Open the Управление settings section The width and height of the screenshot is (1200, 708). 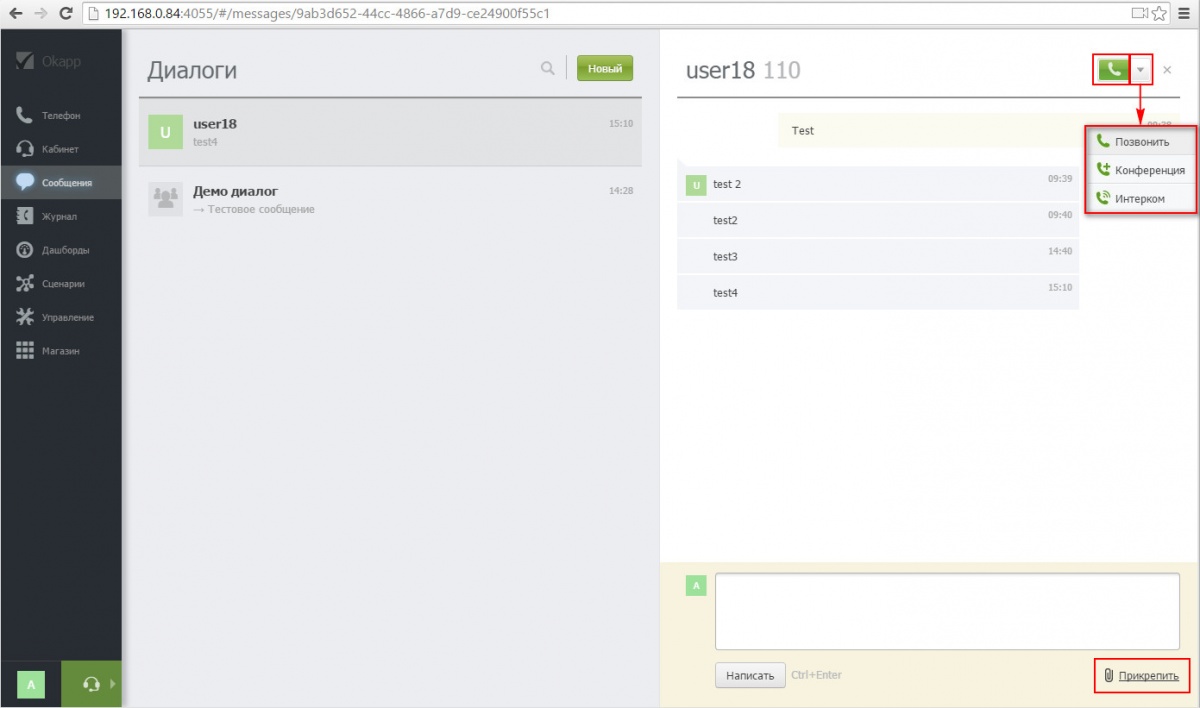[60, 317]
